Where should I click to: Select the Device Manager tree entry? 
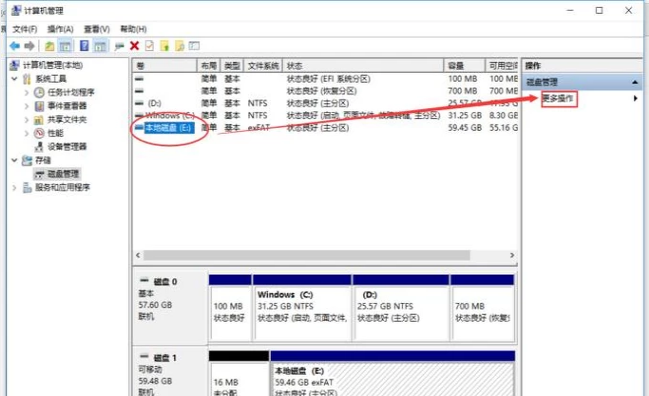(x=67, y=146)
